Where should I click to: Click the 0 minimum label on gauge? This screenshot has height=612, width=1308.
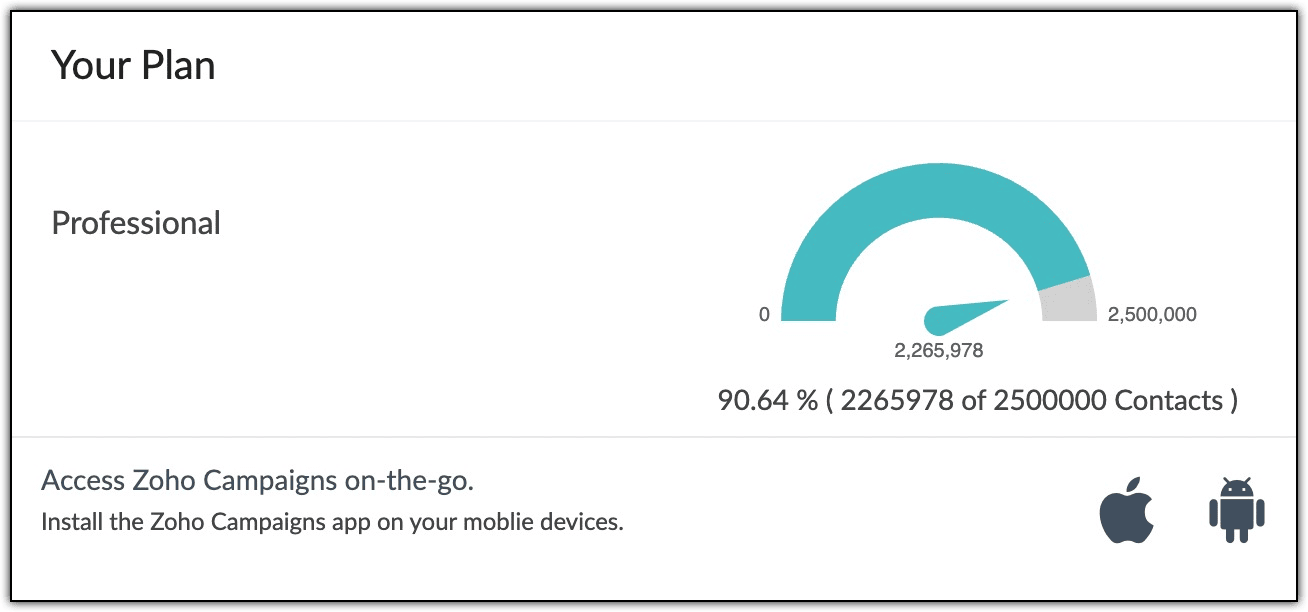764,314
